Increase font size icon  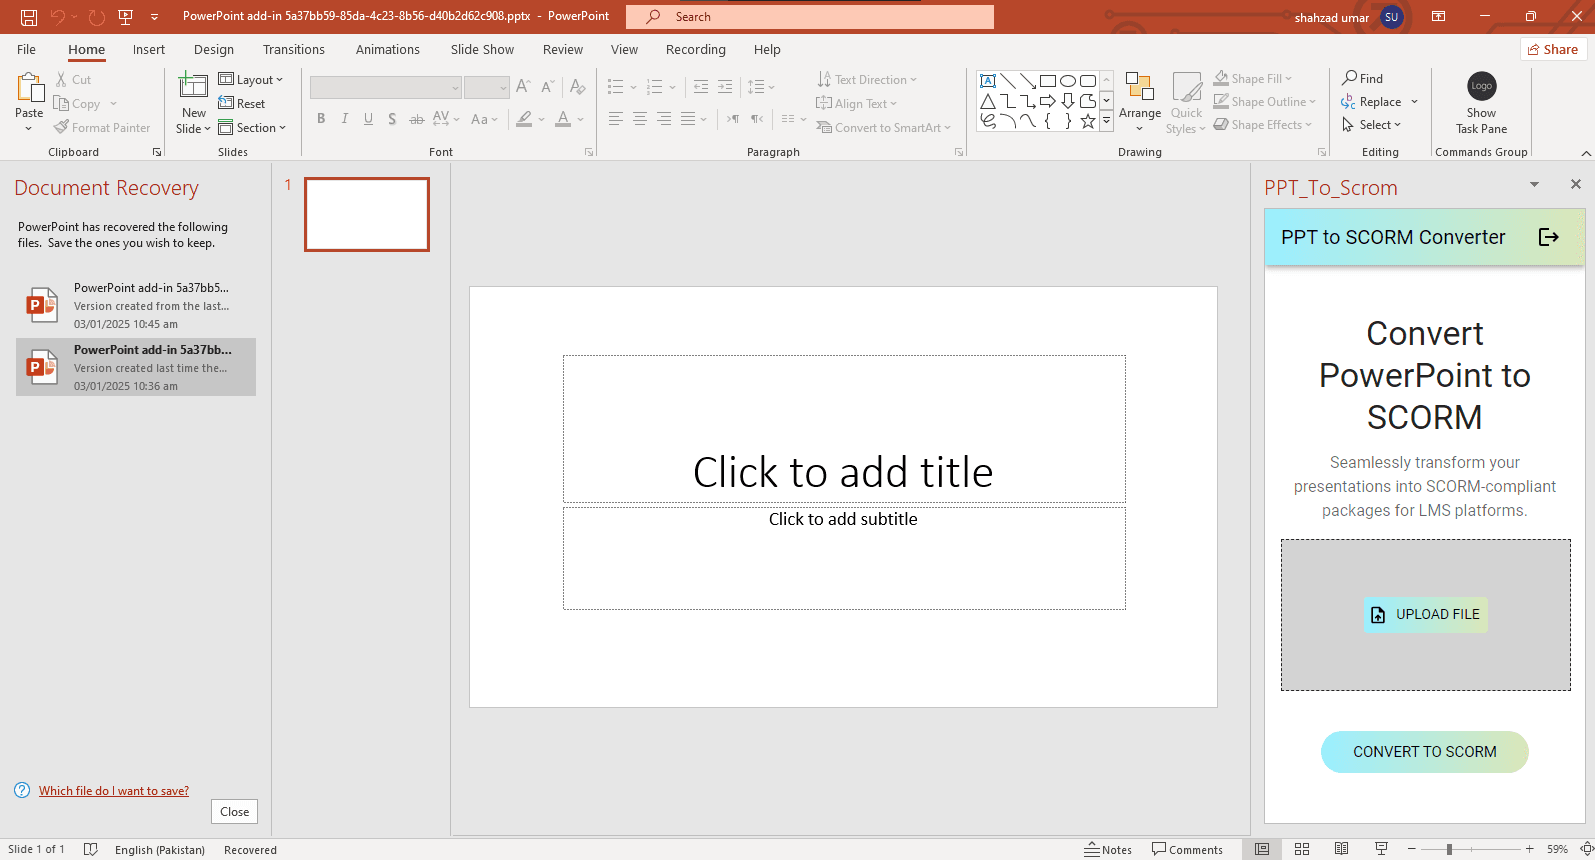[x=523, y=87]
